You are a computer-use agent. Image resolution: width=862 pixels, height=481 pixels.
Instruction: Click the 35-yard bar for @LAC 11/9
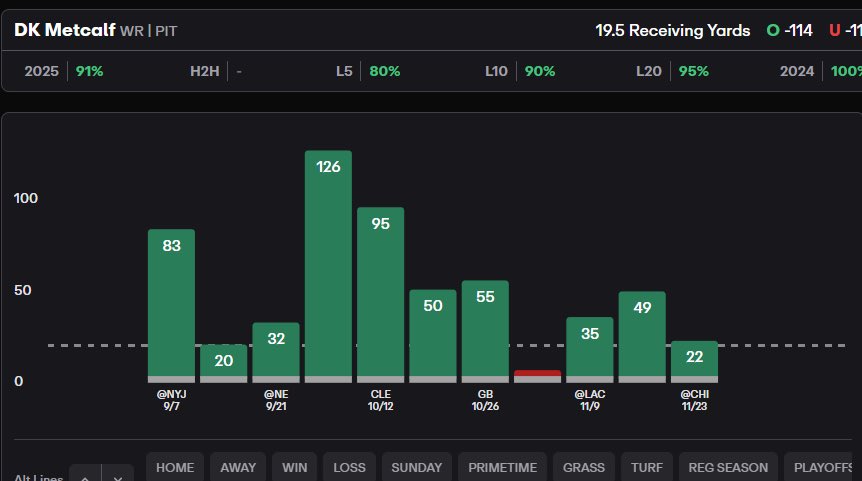(x=590, y=350)
